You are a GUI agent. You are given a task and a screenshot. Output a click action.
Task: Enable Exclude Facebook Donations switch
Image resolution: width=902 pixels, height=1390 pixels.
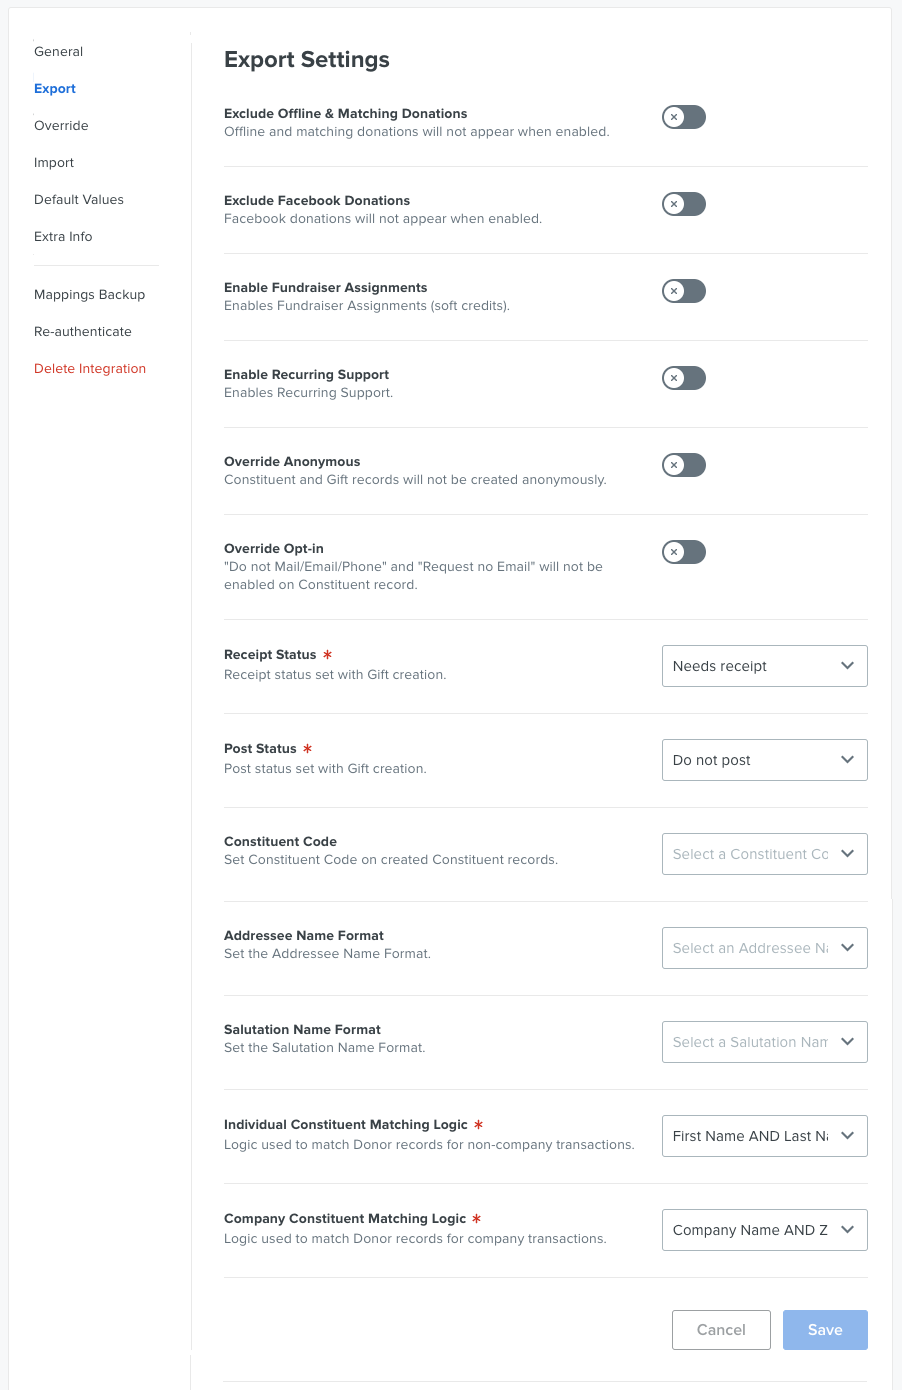pyautogui.click(x=684, y=204)
